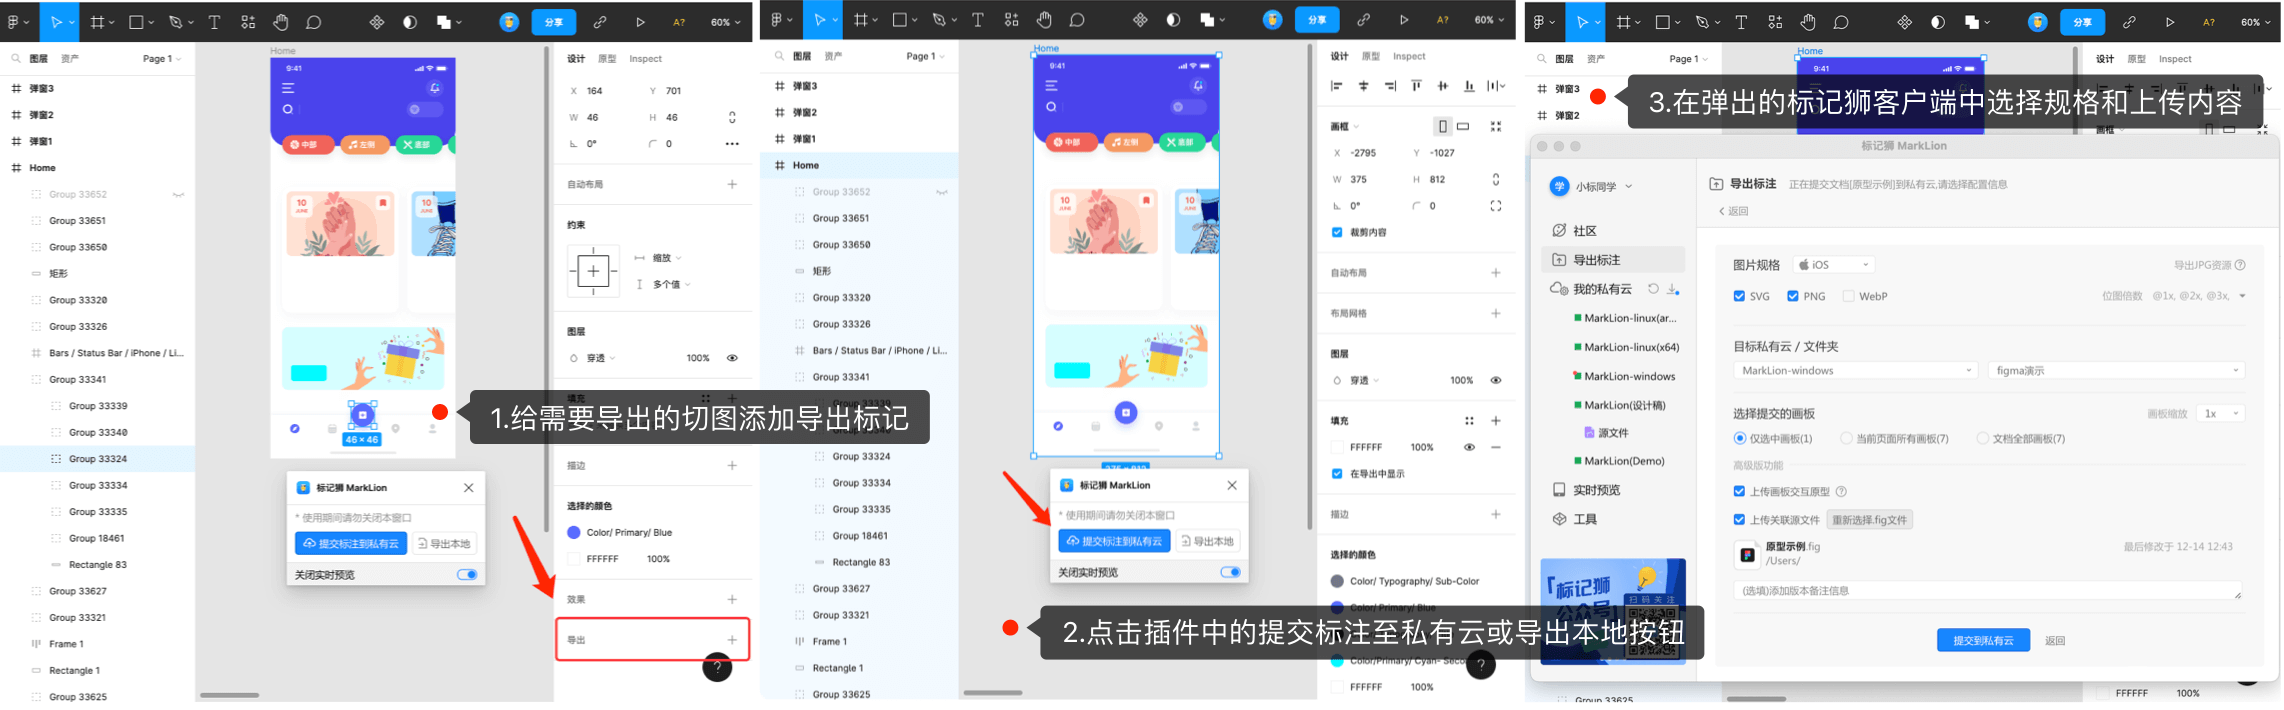Click download icon beside 我的私有云
The image size is (2284, 710).
[x=1673, y=290]
